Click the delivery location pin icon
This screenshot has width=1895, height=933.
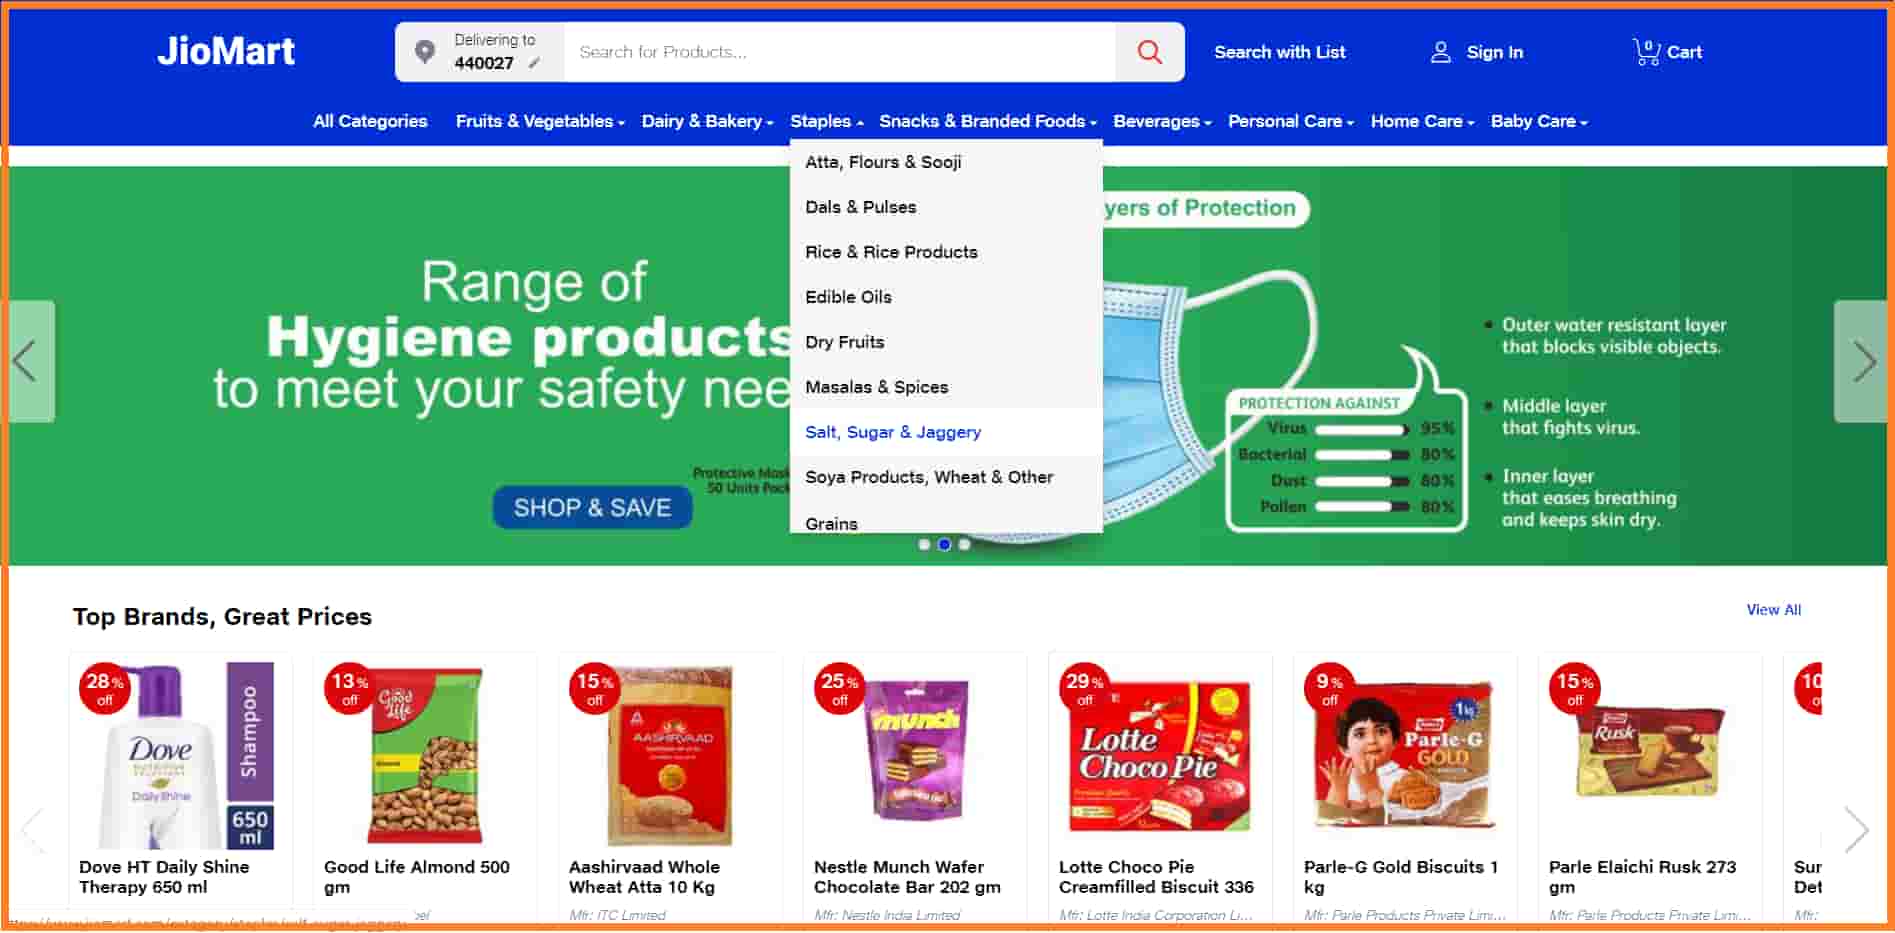[x=425, y=52]
